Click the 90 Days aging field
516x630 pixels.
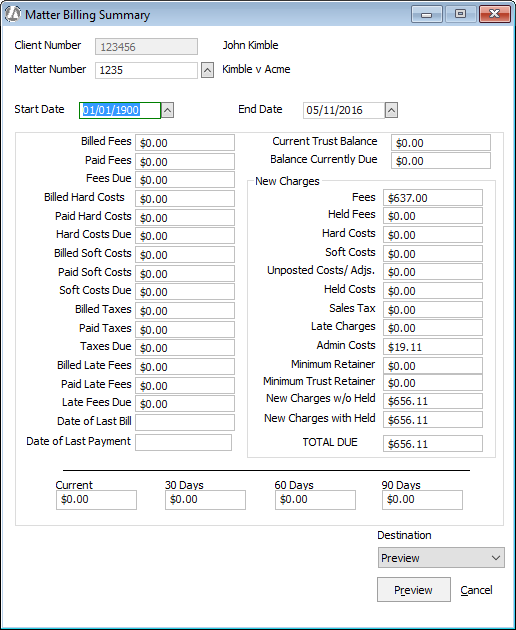point(422,500)
